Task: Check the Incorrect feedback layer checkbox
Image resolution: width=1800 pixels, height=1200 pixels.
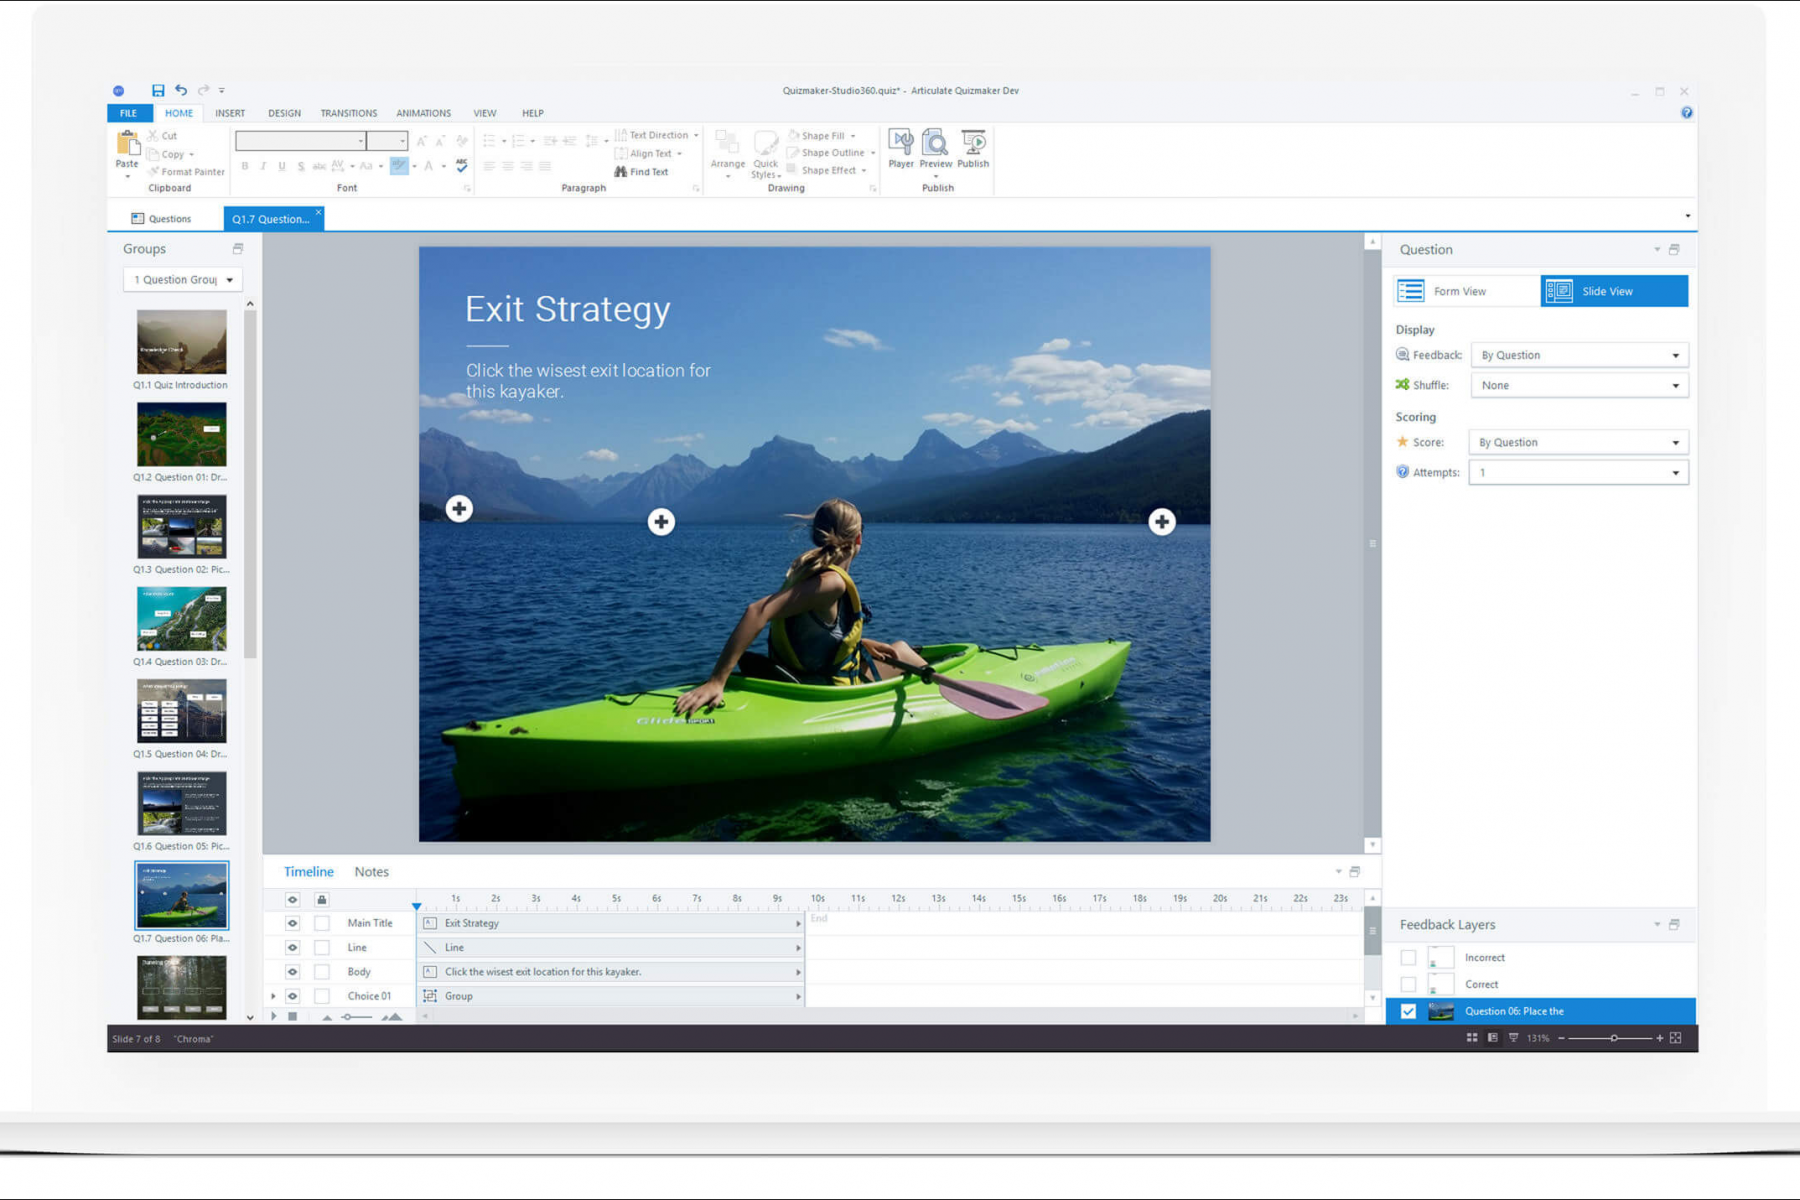Action: coord(1408,957)
